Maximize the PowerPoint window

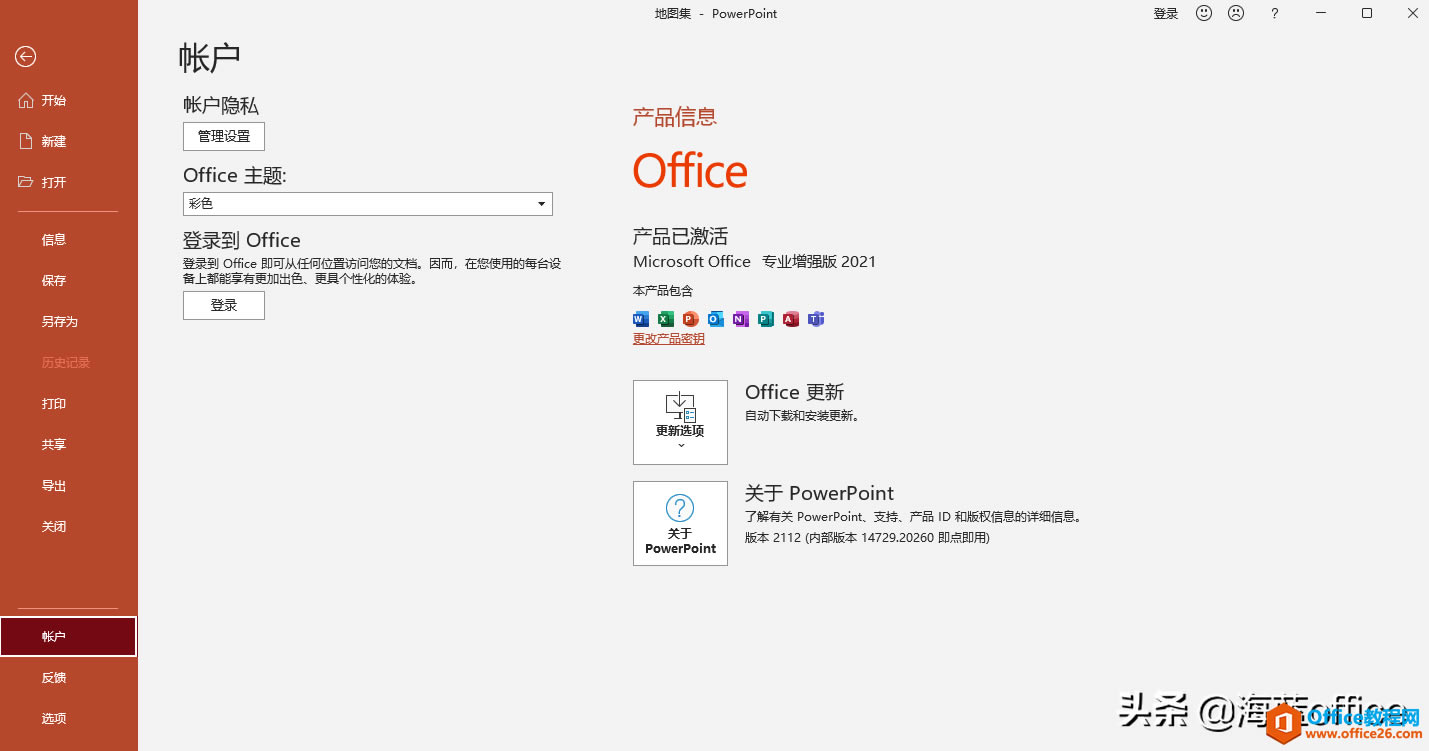tap(1367, 14)
